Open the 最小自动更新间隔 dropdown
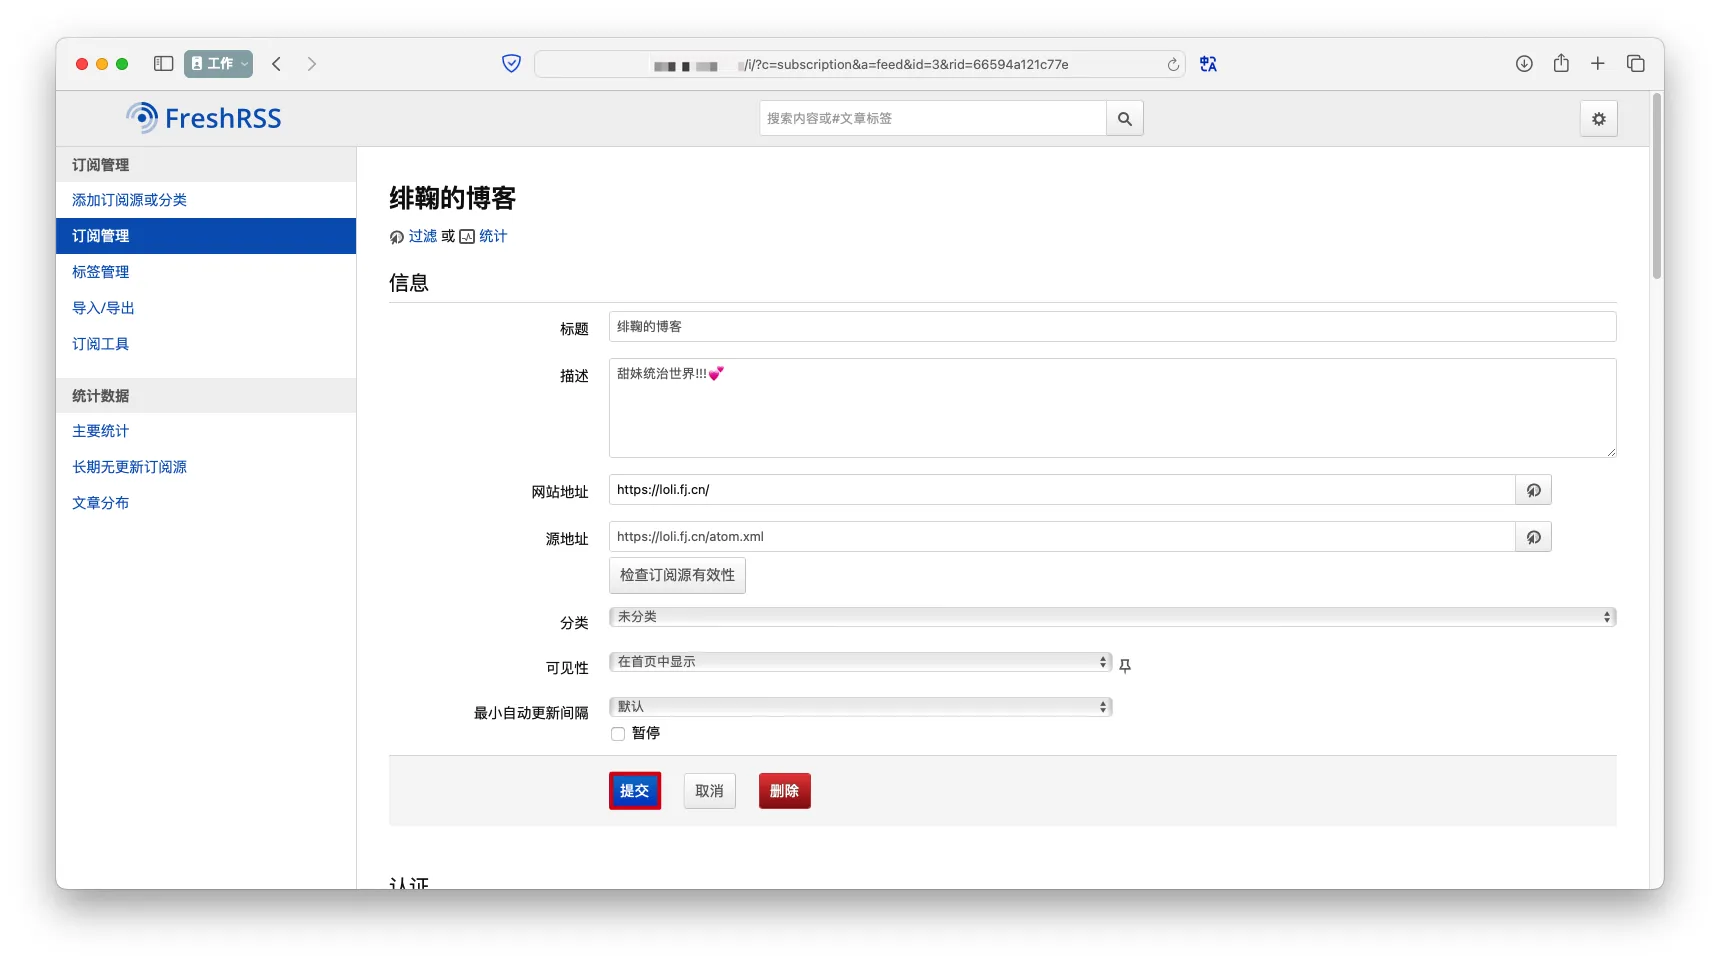 860,707
